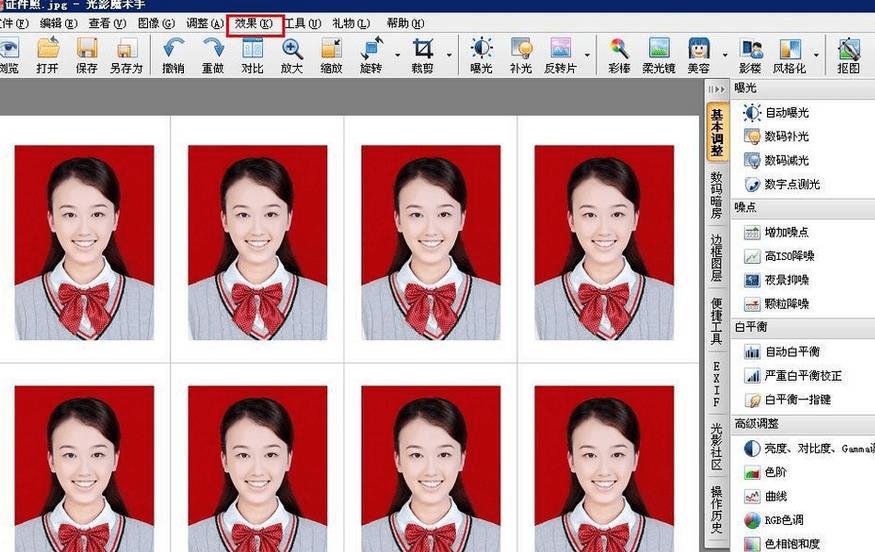The height and width of the screenshot is (552, 875).
Task: Click the 反转片 (Reversal film) icon
Action: [x=560, y=49]
